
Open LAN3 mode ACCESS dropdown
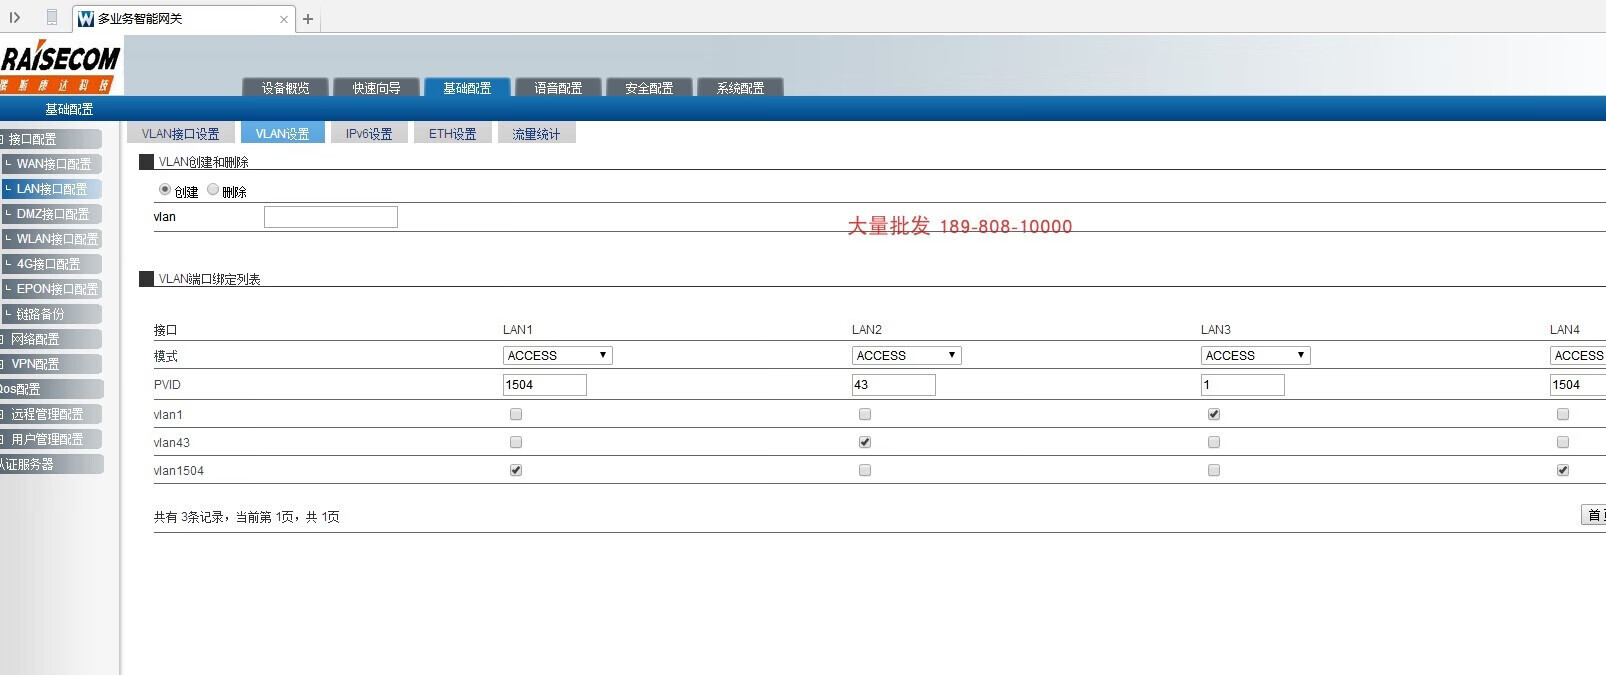click(1255, 355)
